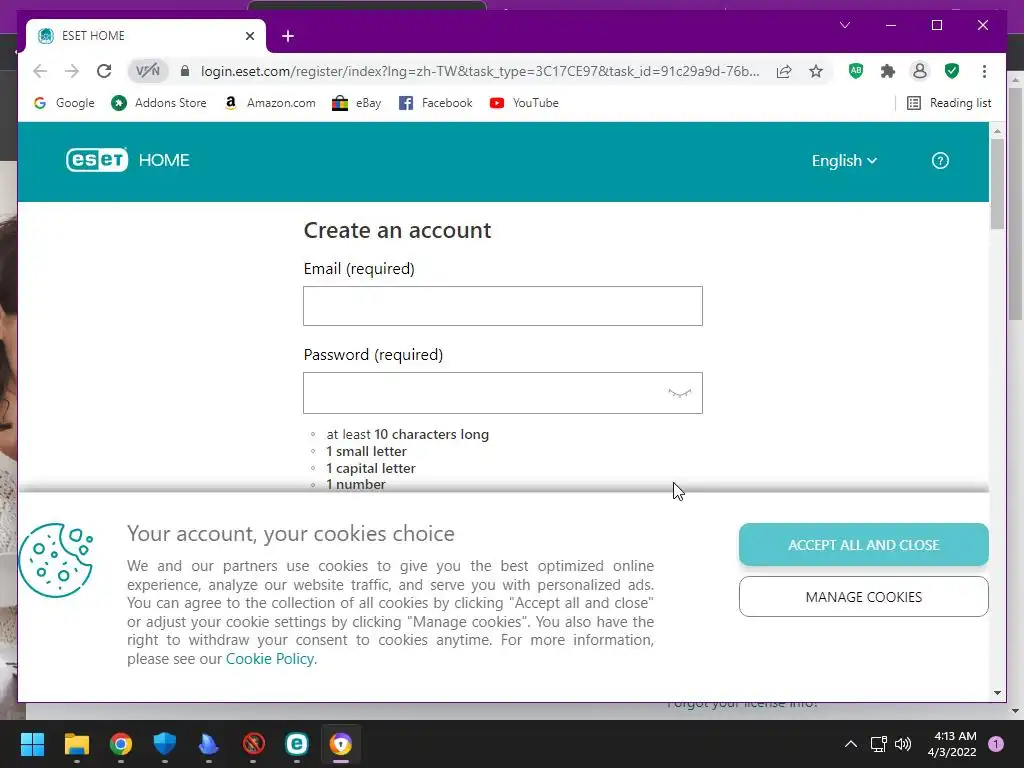
Task: Expand the tab search chevron
Action: [845, 25]
